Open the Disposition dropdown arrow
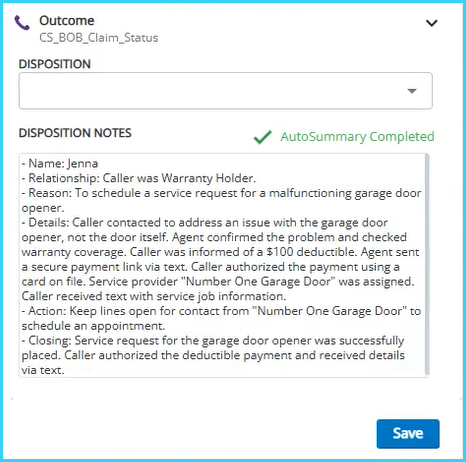This screenshot has height=462, width=466. 412,91
